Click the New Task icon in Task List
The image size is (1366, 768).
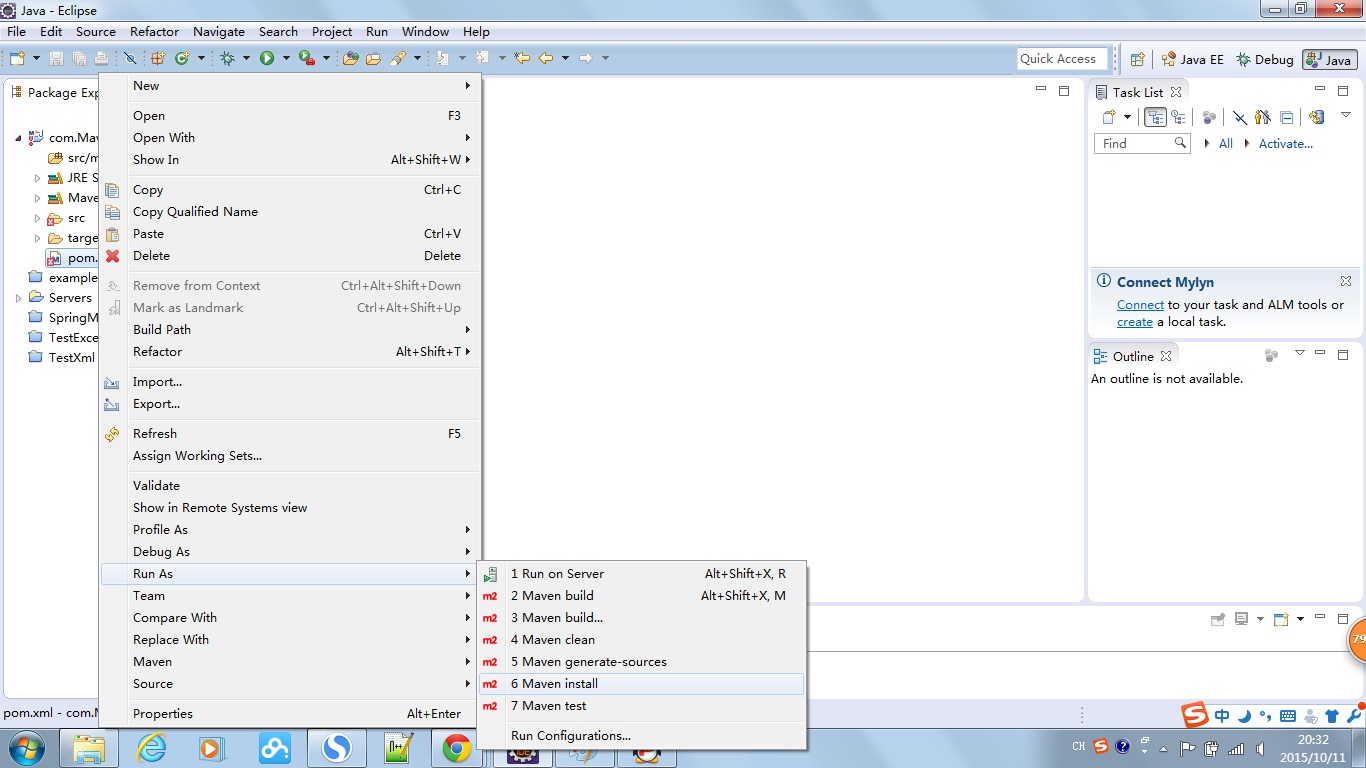pos(1110,117)
